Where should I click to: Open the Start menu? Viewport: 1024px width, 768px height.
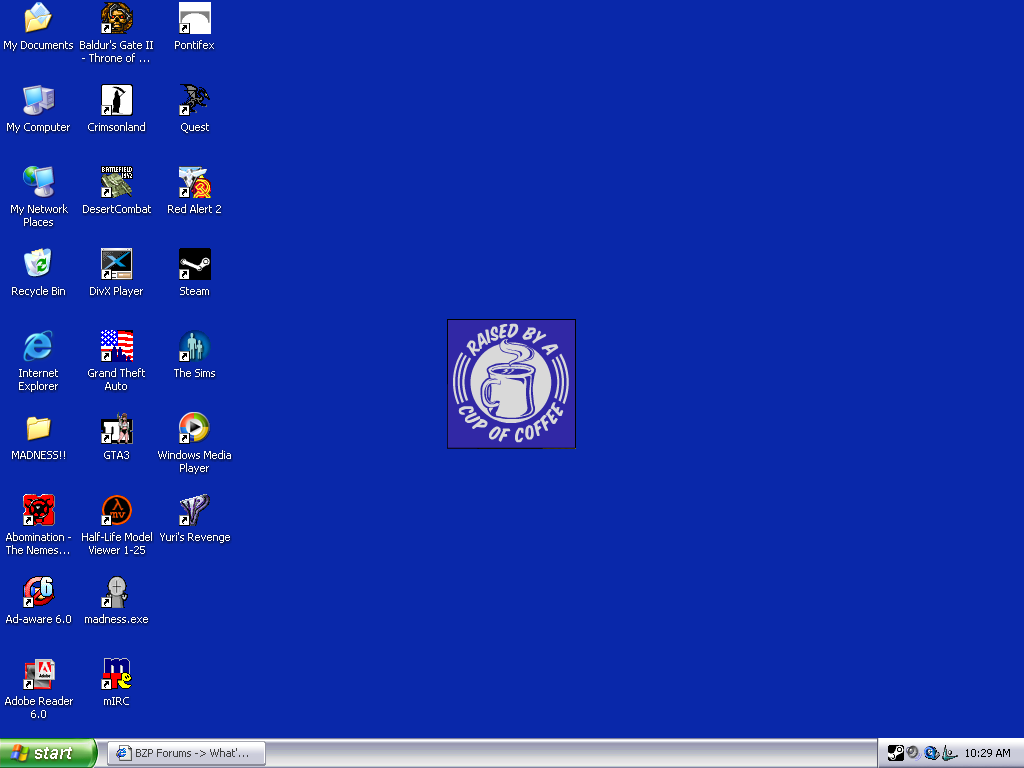pos(47,753)
